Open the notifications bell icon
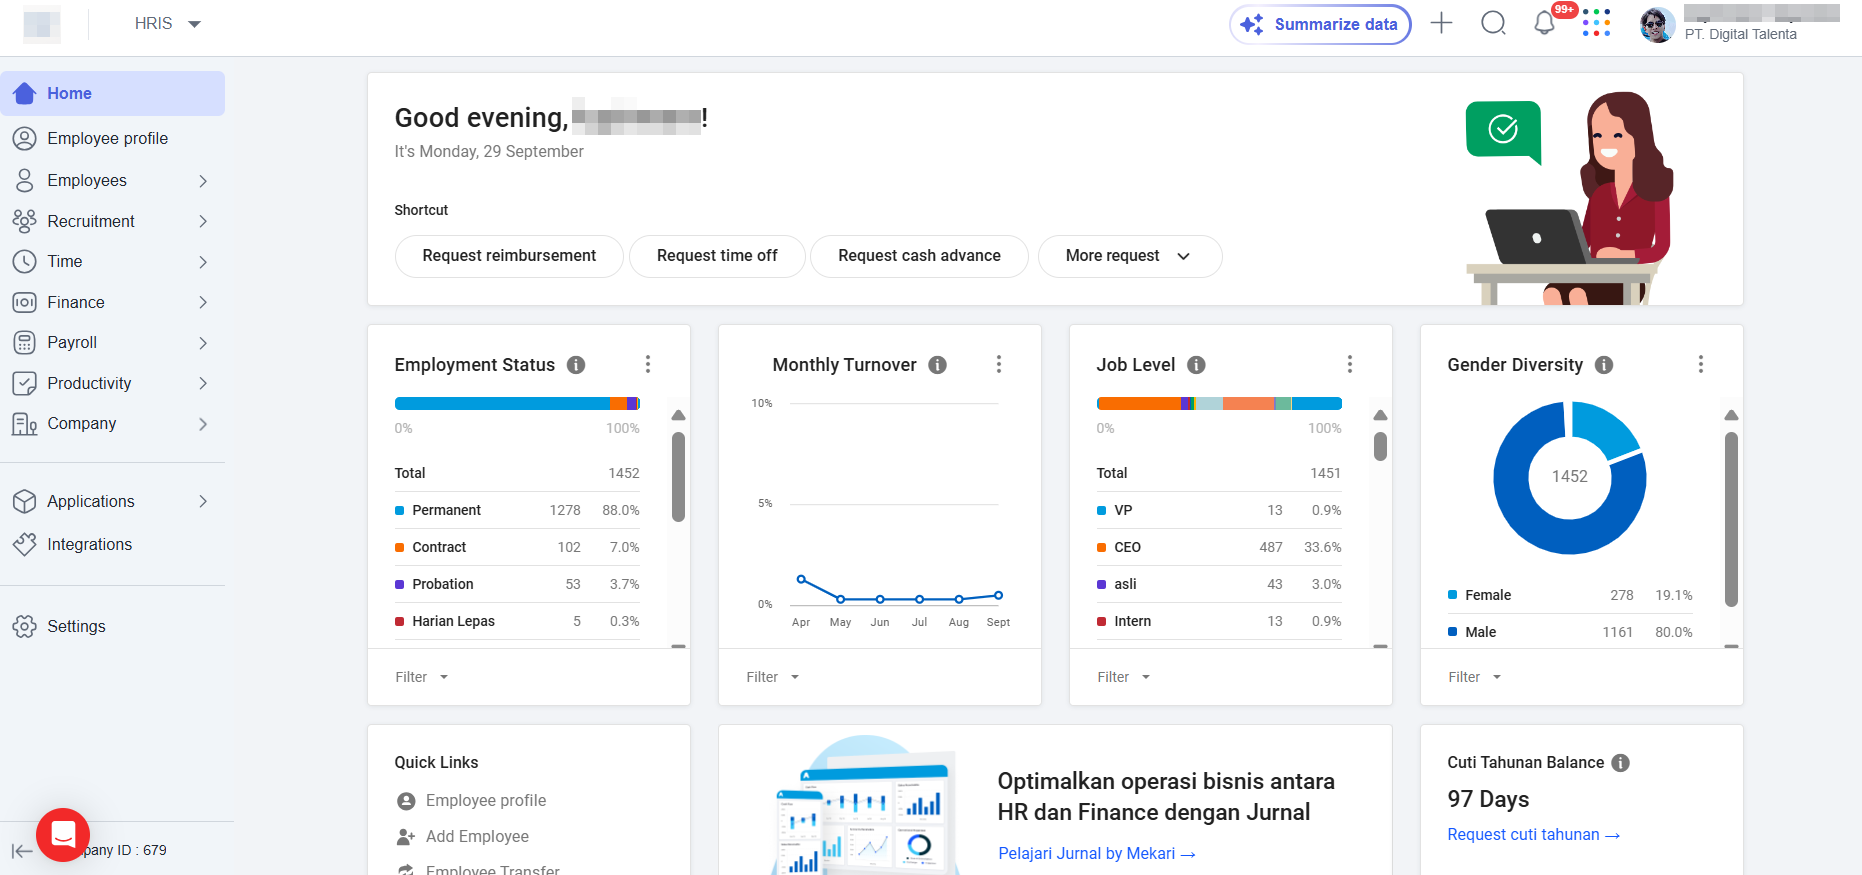Screen dimensions: 1862x875 (x=1544, y=24)
